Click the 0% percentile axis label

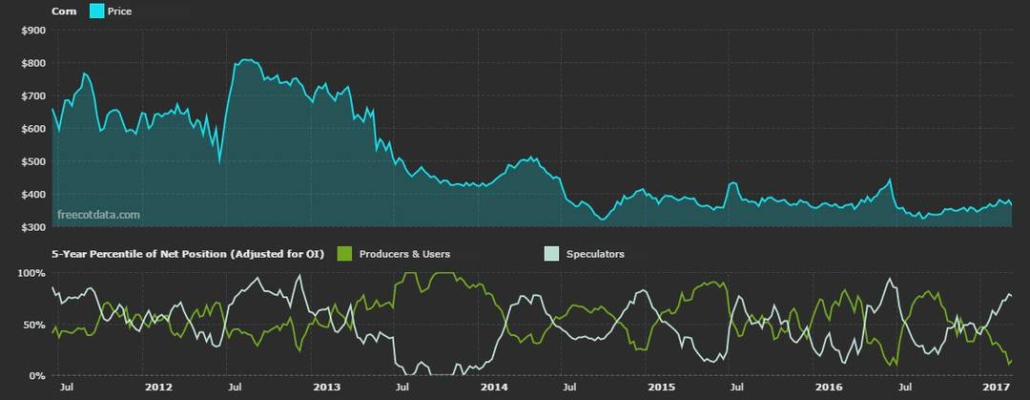38,375
